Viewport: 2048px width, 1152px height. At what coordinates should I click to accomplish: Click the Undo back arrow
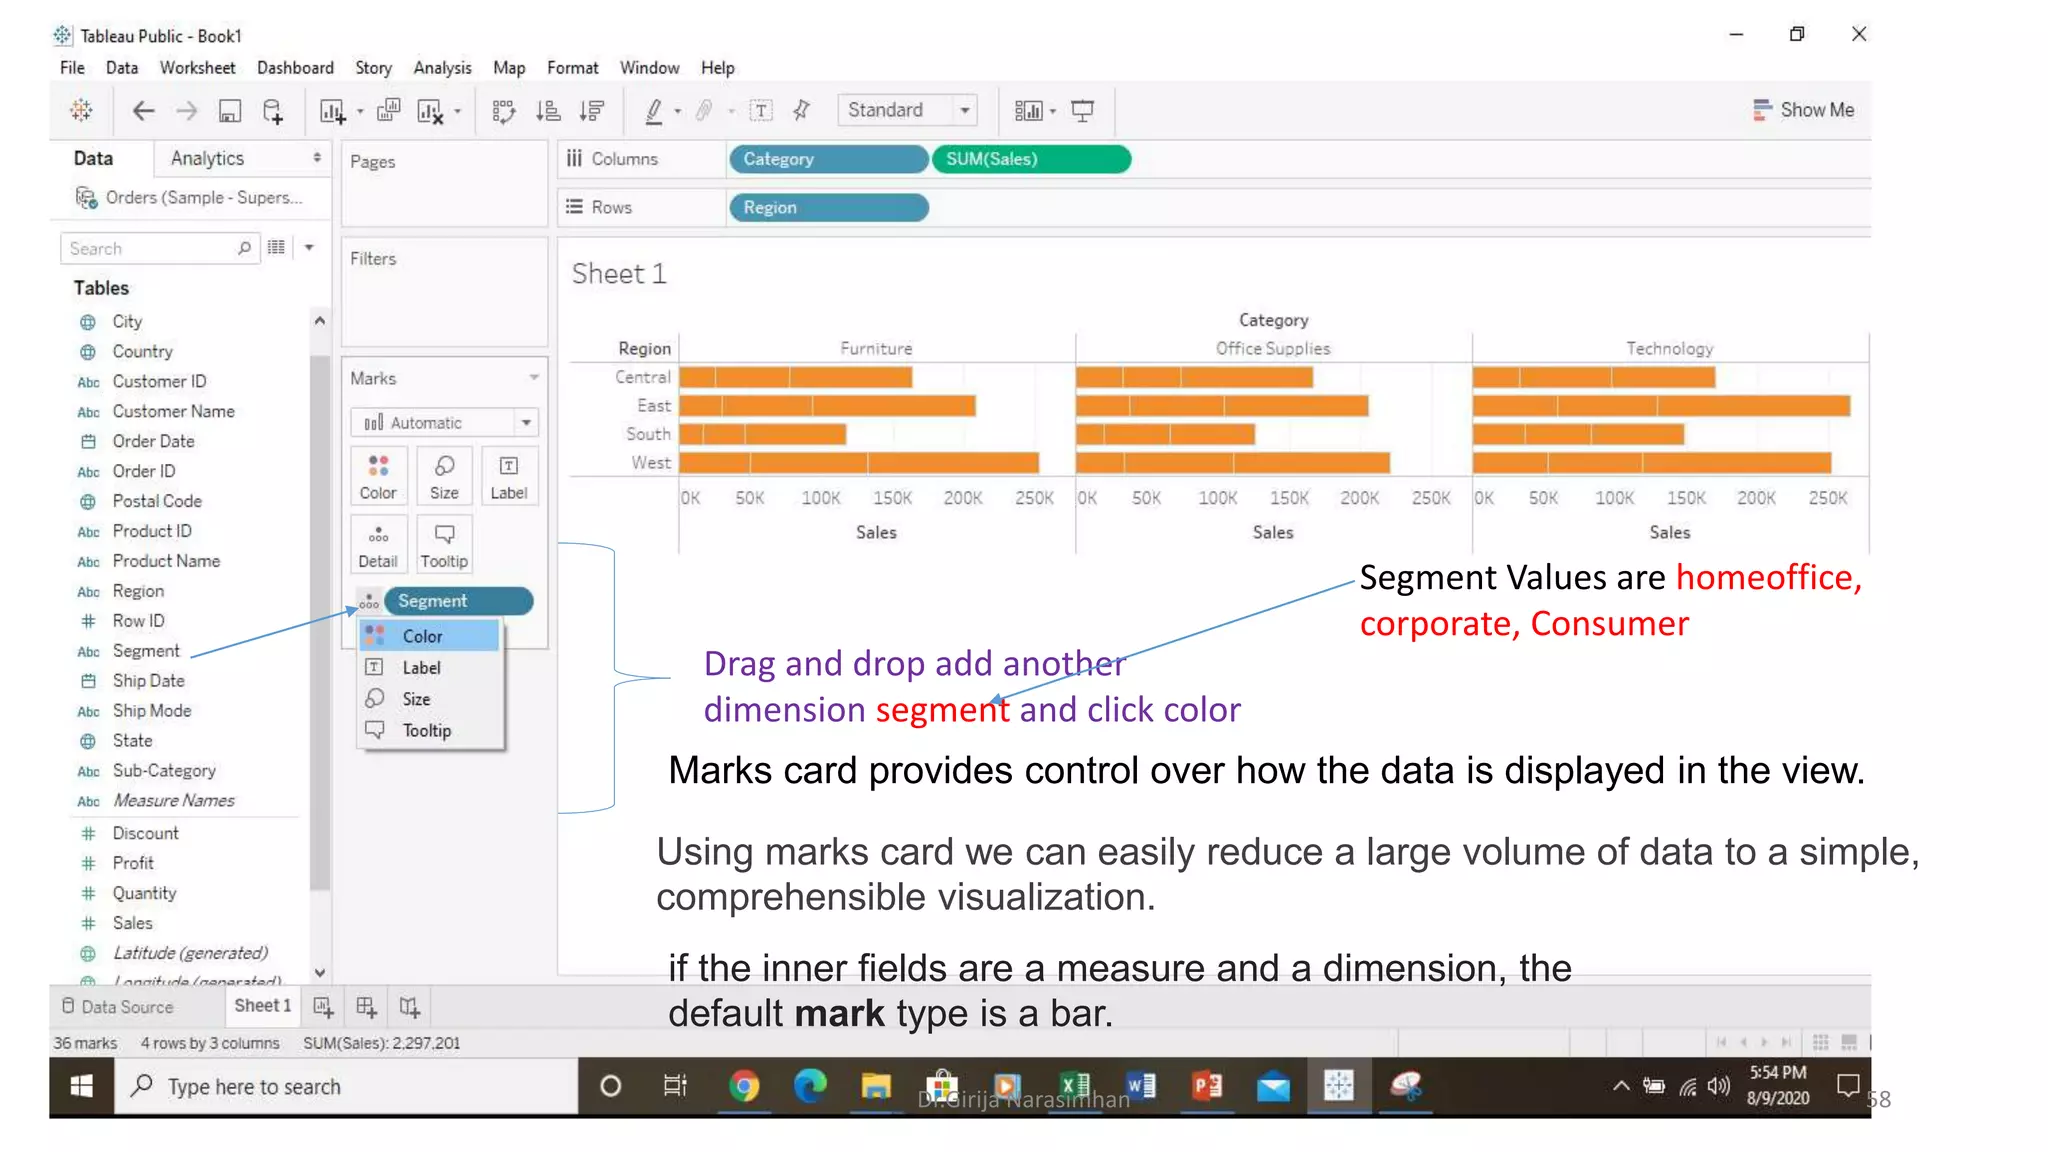tap(143, 110)
